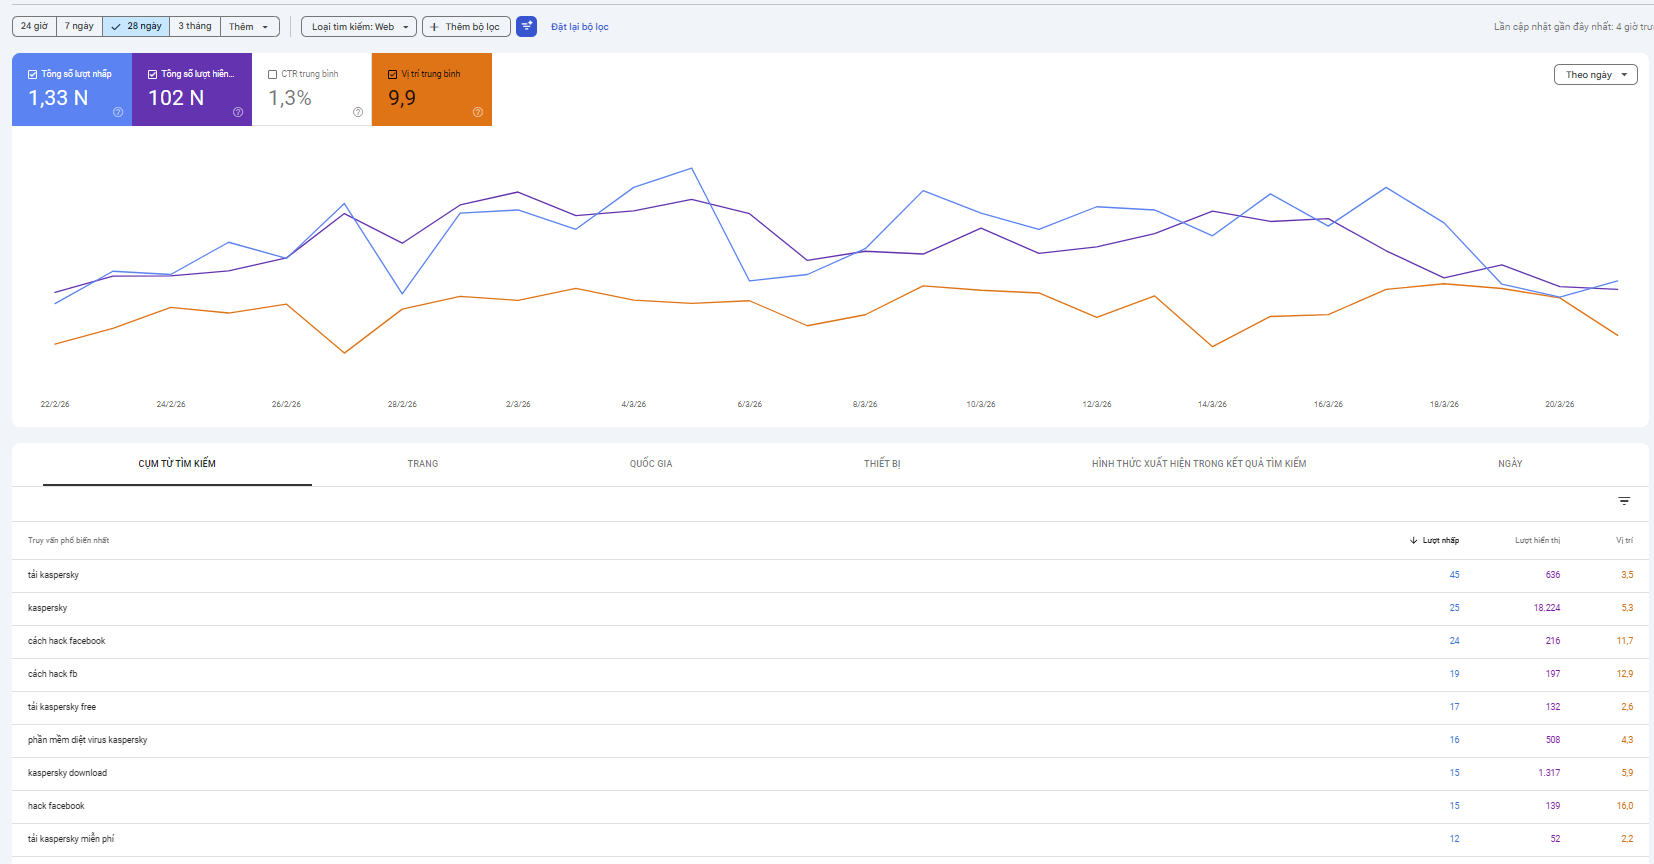Select the 7 ngày date range
The image size is (1654, 864).
click(x=79, y=26)
